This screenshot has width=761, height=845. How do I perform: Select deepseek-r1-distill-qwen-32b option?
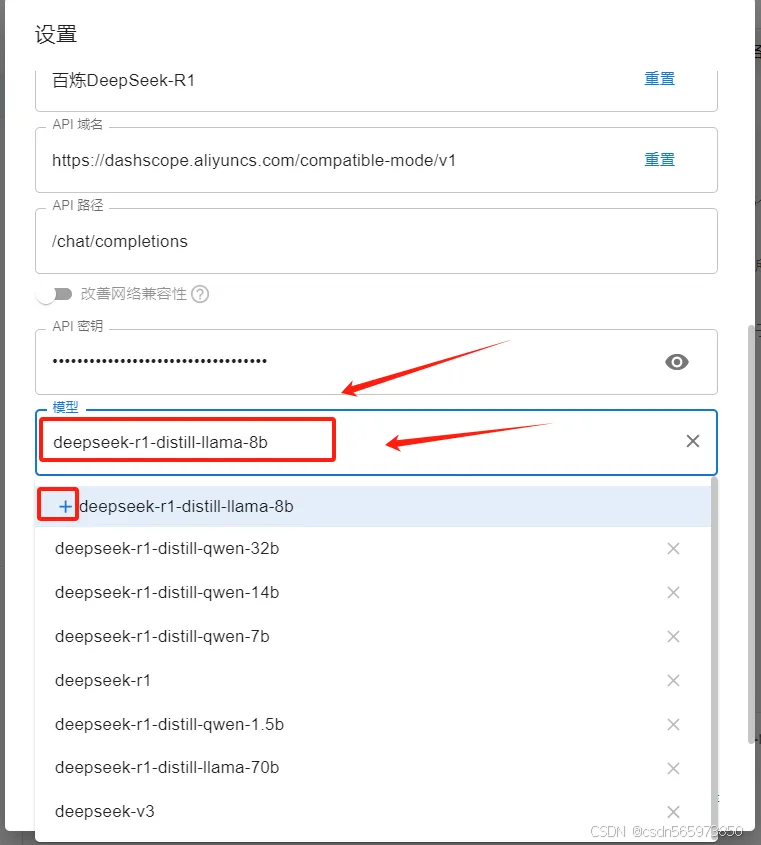click(373, 549)
